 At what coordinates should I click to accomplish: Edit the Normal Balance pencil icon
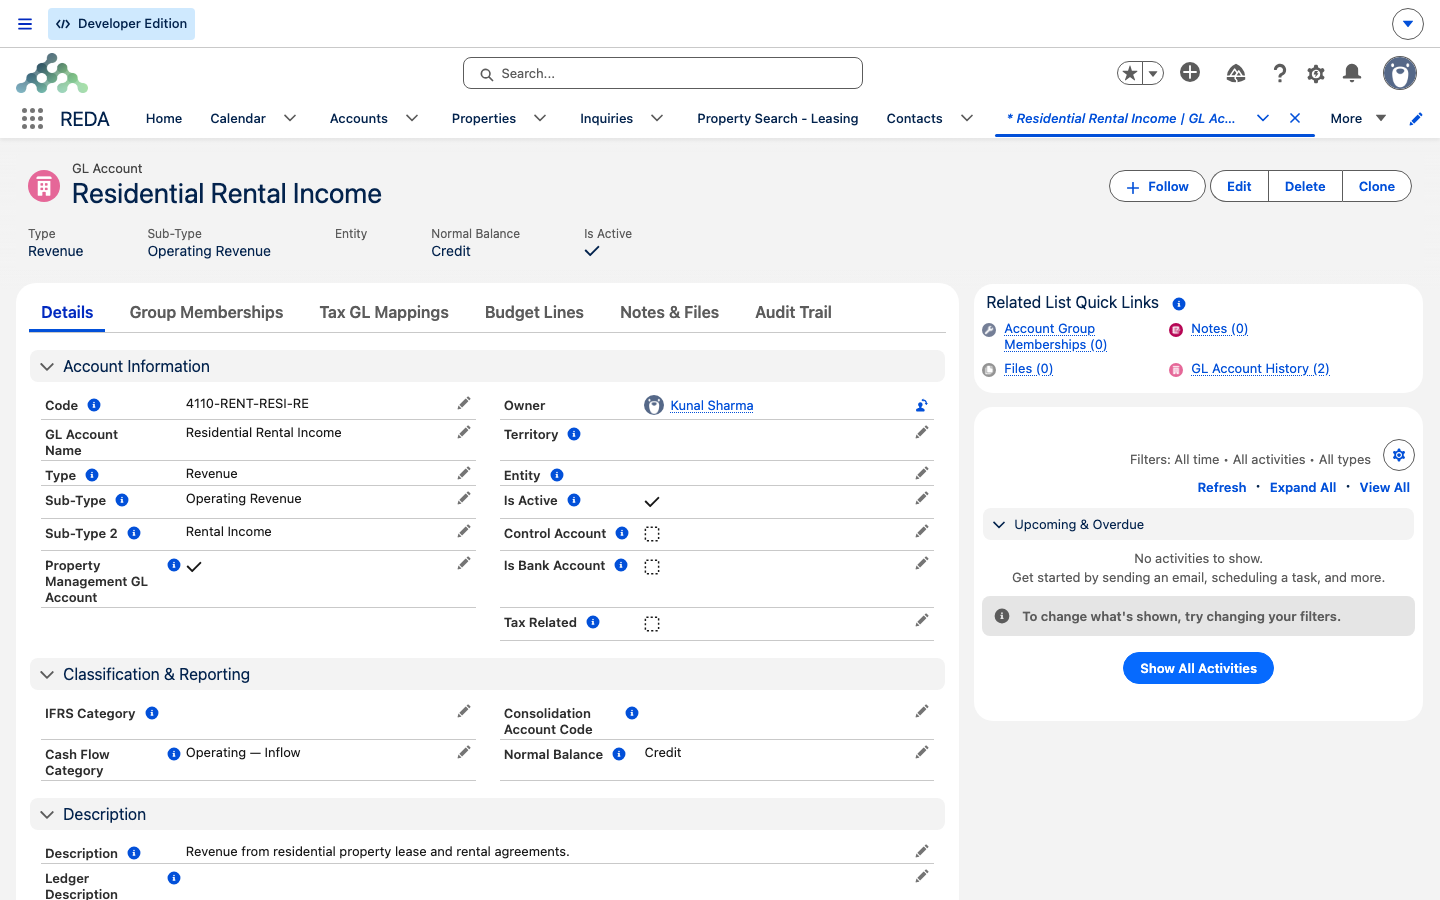coord(922,752)
